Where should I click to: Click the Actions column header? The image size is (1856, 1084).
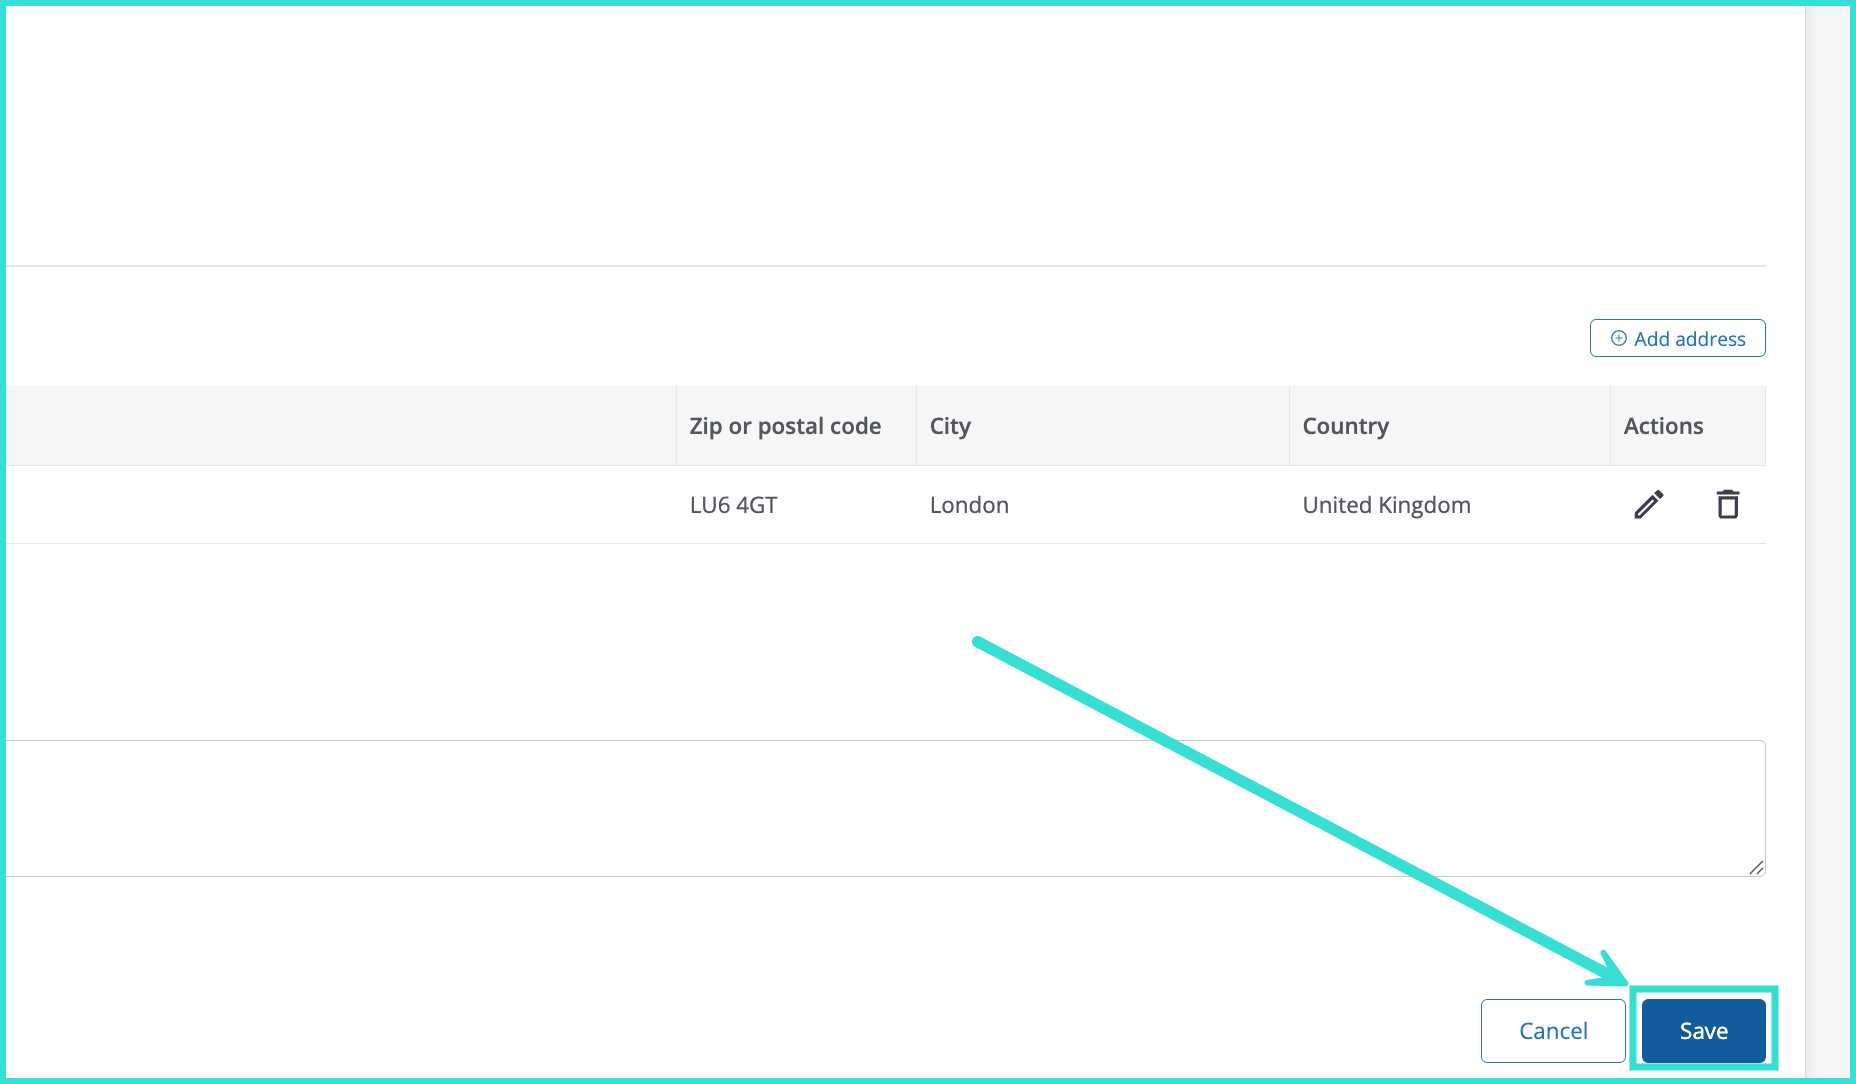click(x=1663, y=426)
